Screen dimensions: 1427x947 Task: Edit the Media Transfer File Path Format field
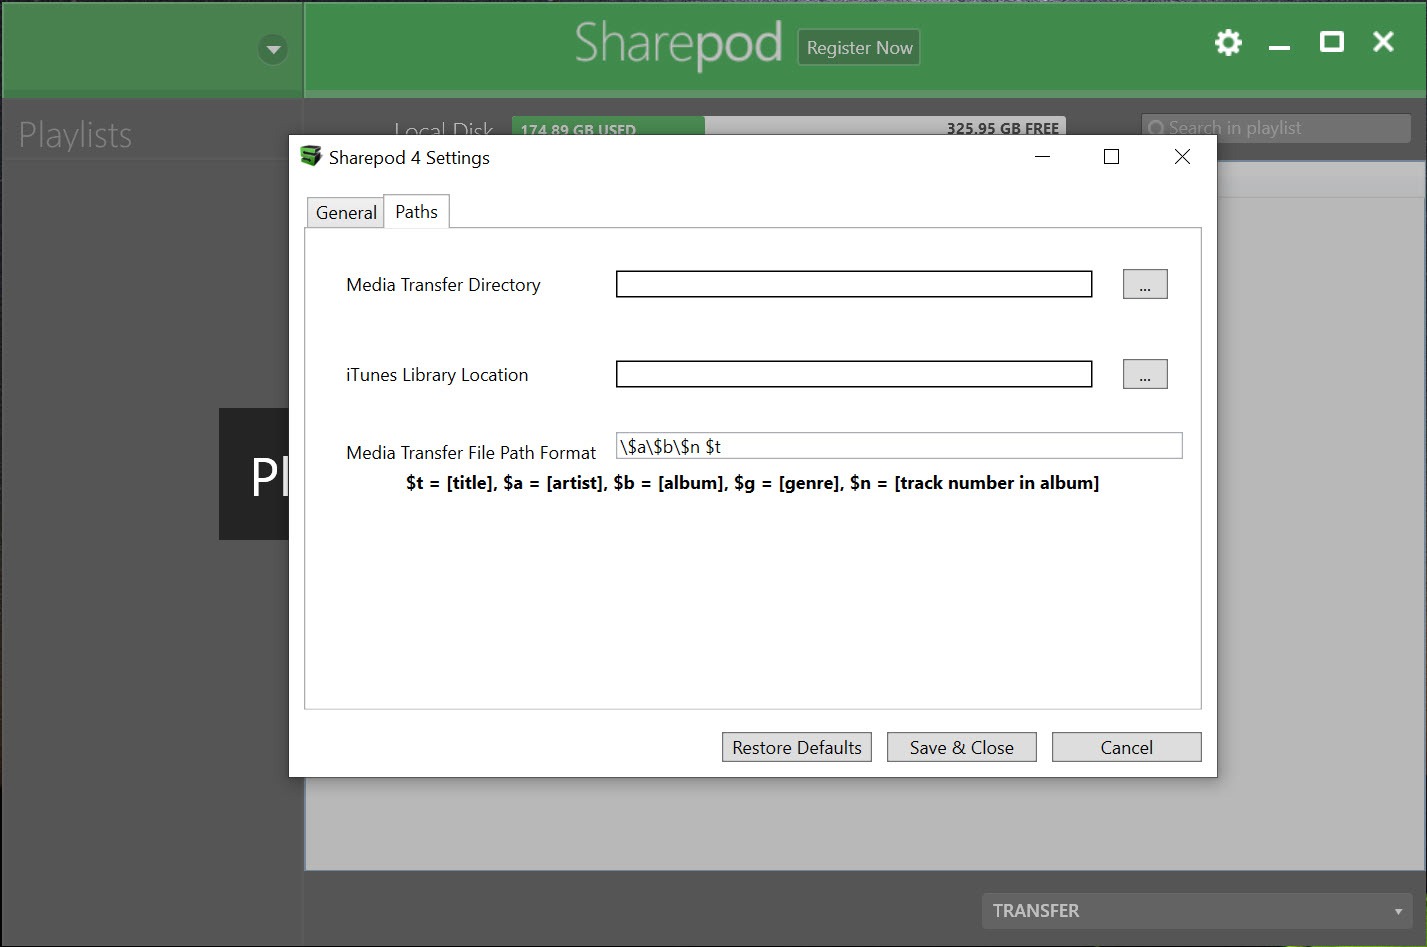tap(899, 446)
